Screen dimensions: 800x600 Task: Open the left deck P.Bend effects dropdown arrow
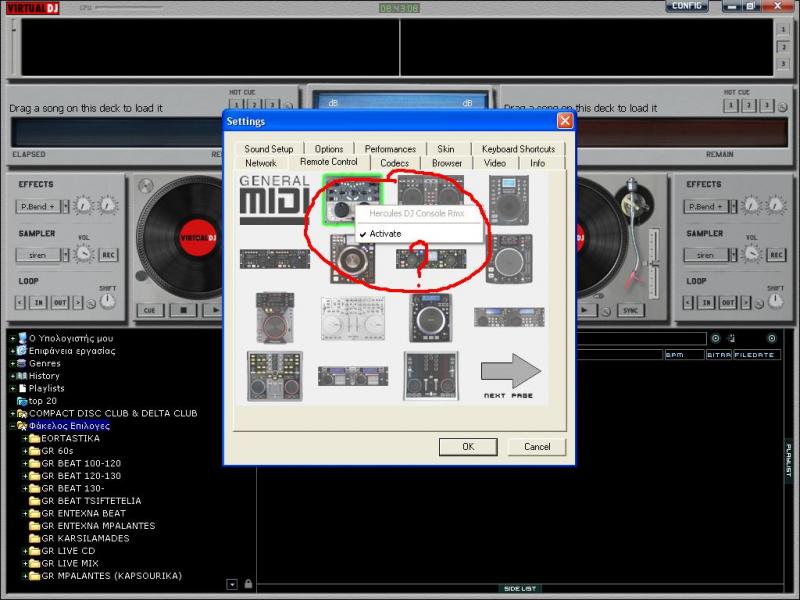(65, 206)
